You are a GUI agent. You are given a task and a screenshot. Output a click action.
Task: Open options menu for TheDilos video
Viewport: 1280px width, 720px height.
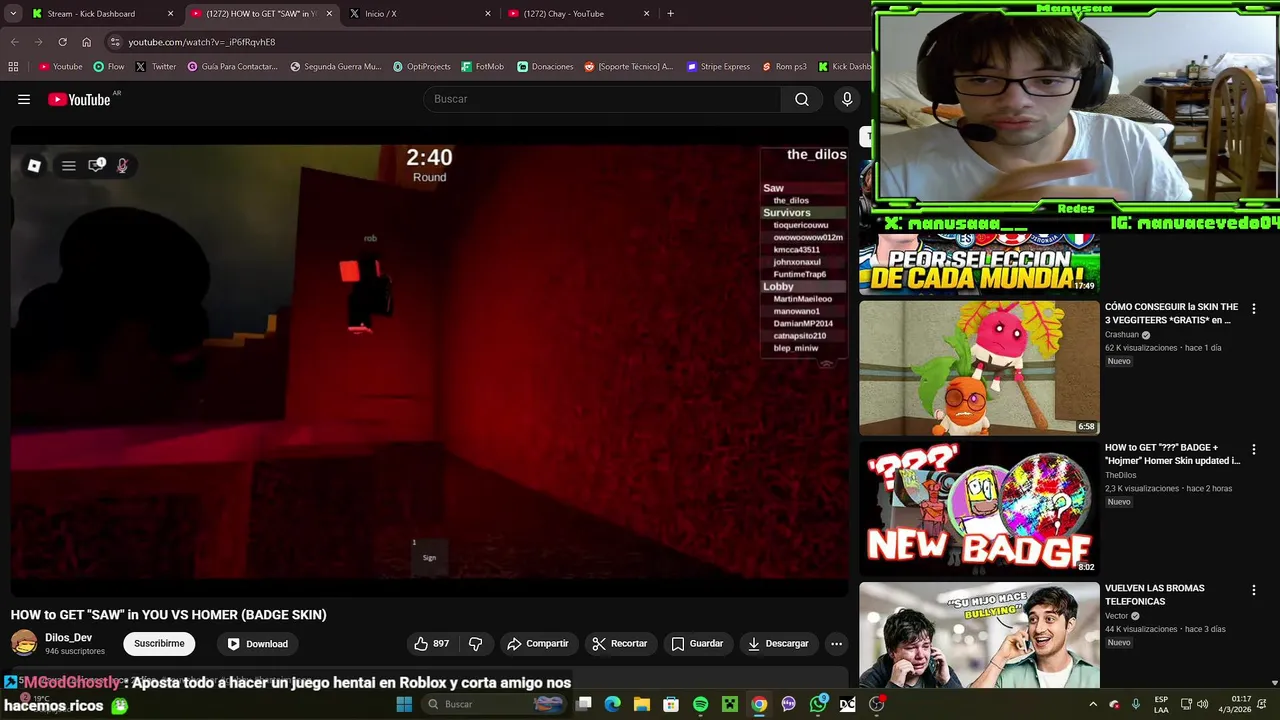pos(1253,450)
